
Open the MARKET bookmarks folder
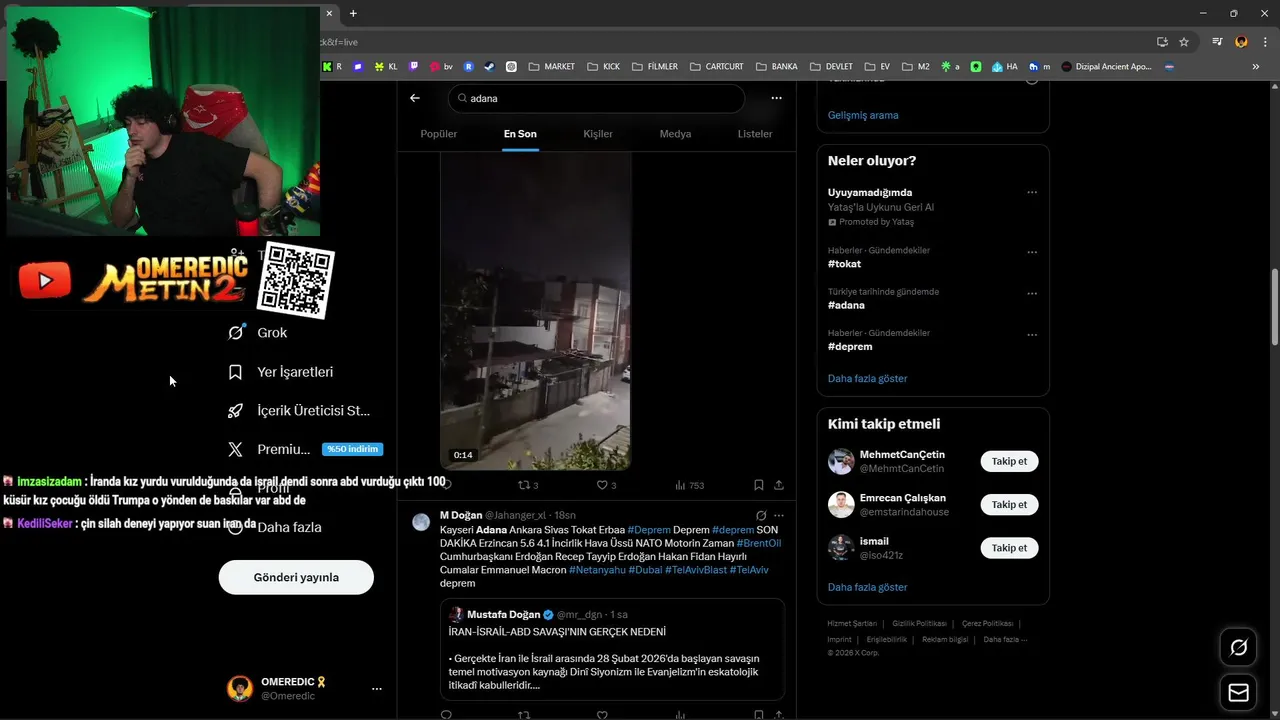point(552,67)
